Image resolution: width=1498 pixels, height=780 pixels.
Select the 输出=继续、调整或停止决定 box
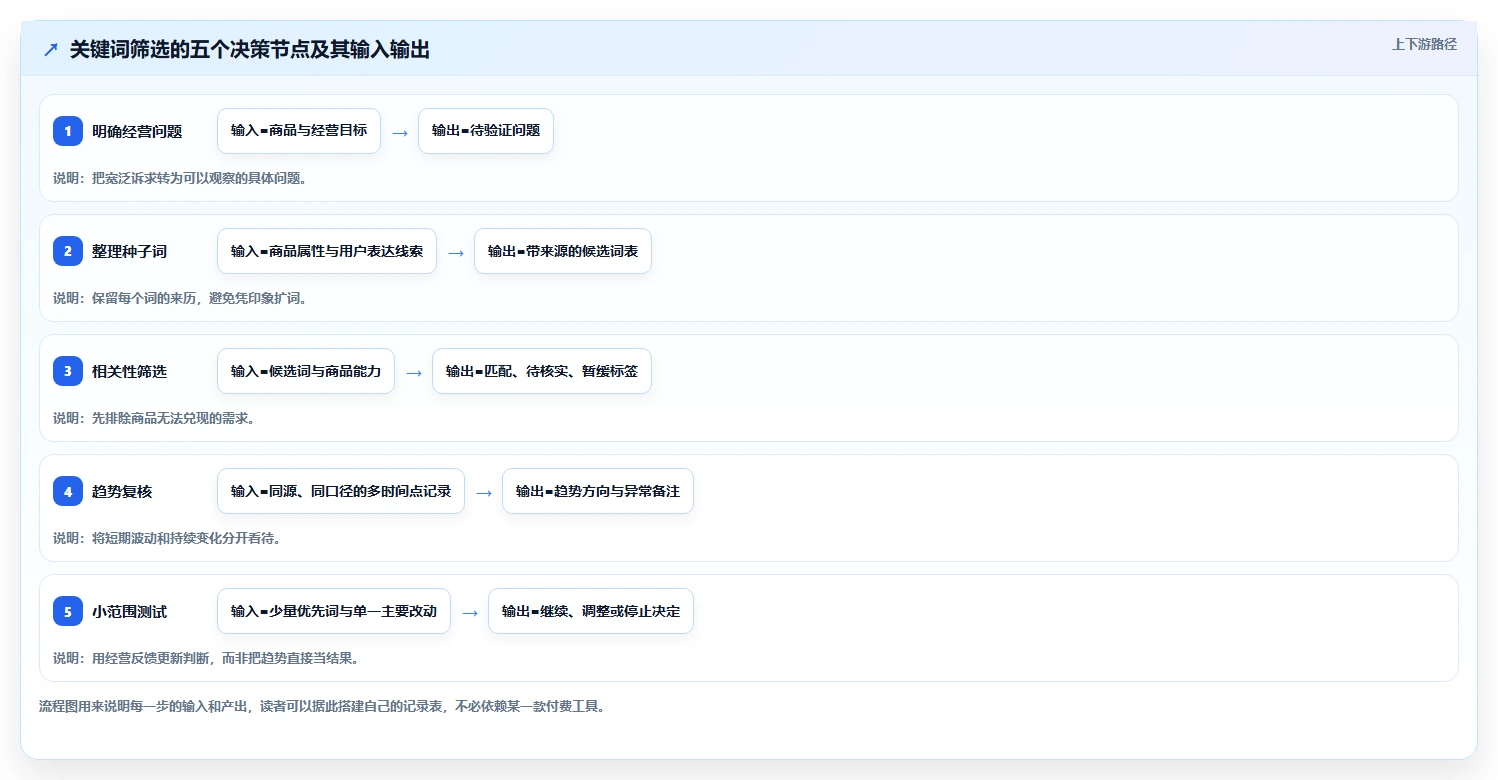click(591, 611)
